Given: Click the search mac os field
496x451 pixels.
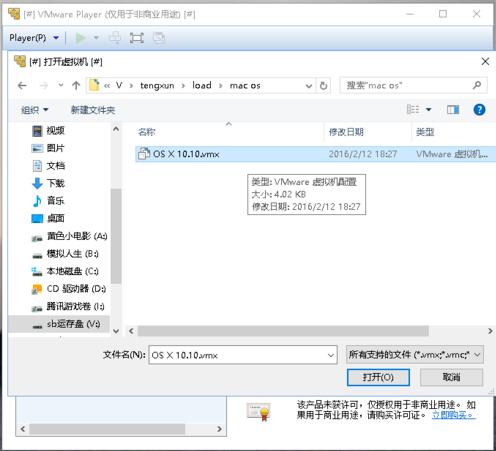Looking at the screenshot, I should (x=413, y=86).
